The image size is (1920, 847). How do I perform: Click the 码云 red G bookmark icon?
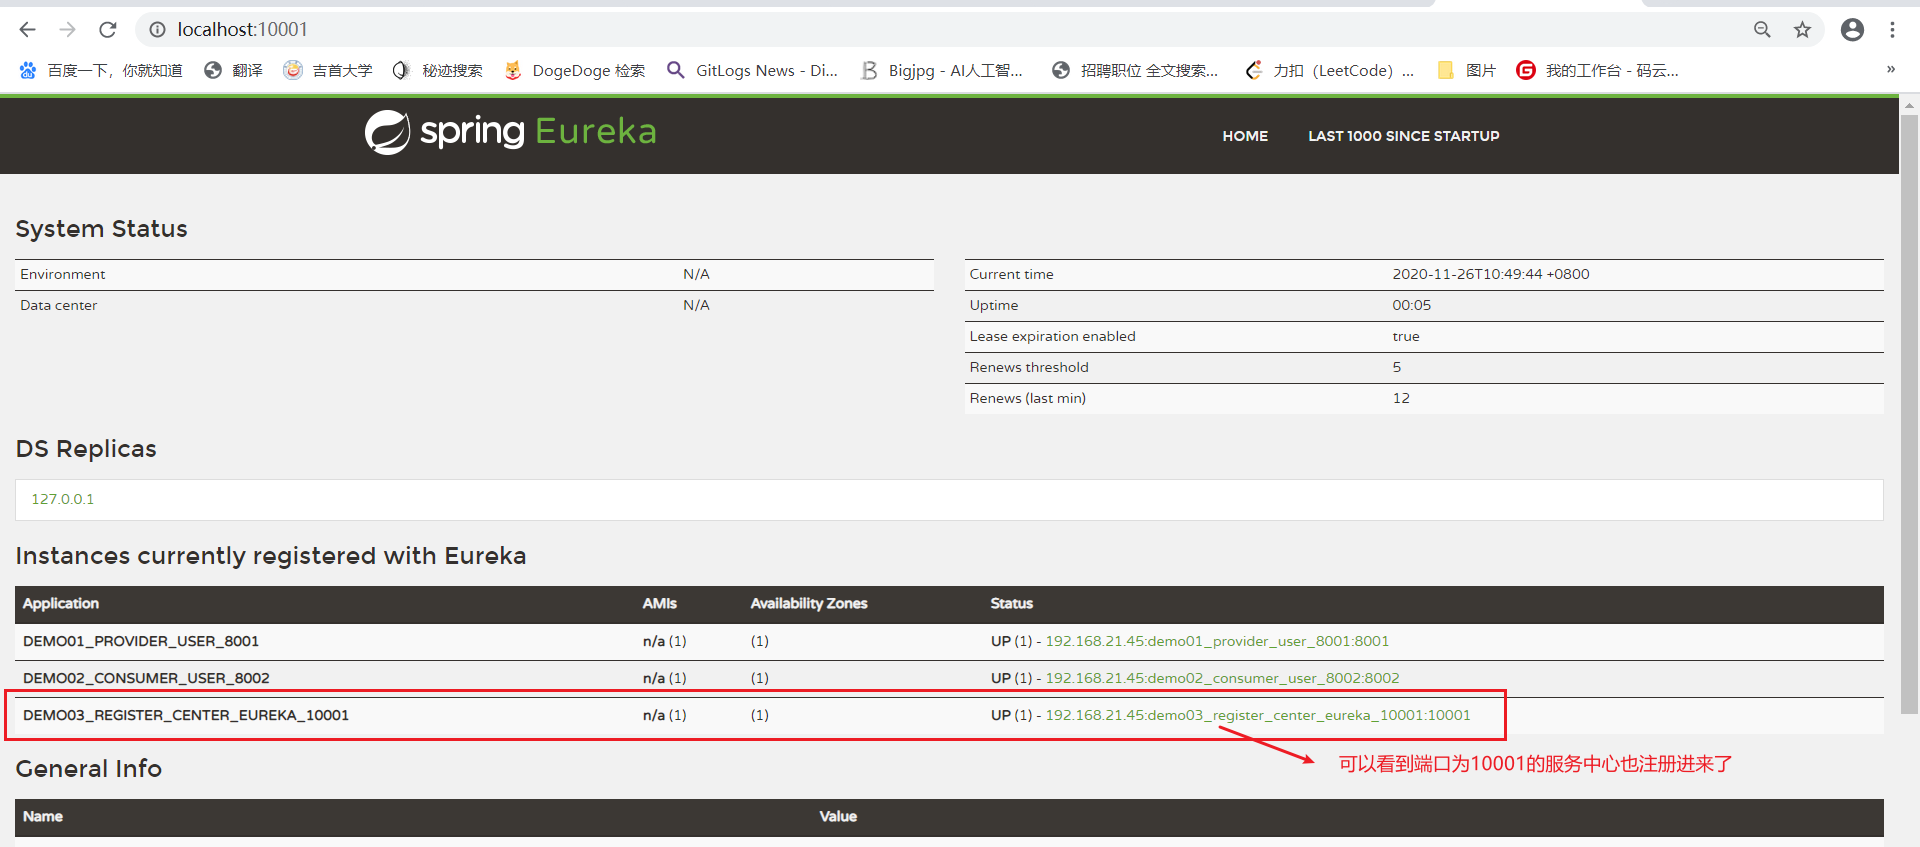[x=1526, y=70]
